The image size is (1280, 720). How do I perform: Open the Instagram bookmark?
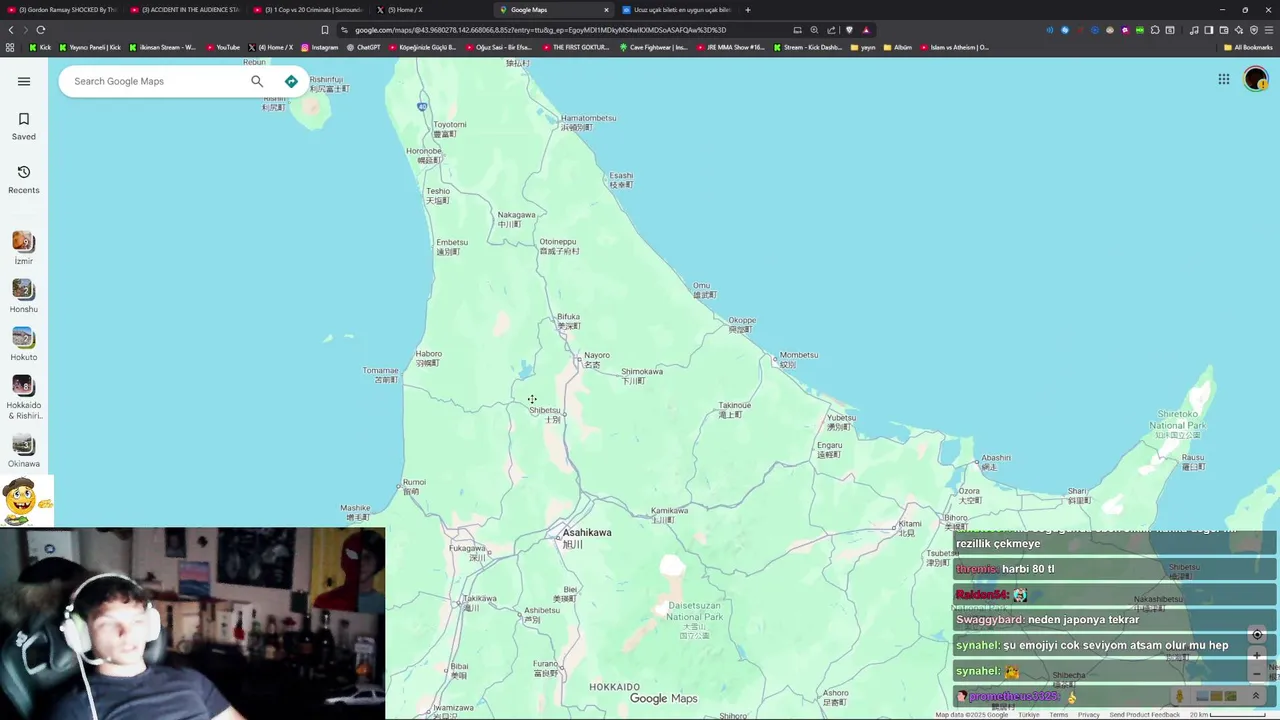320,47
